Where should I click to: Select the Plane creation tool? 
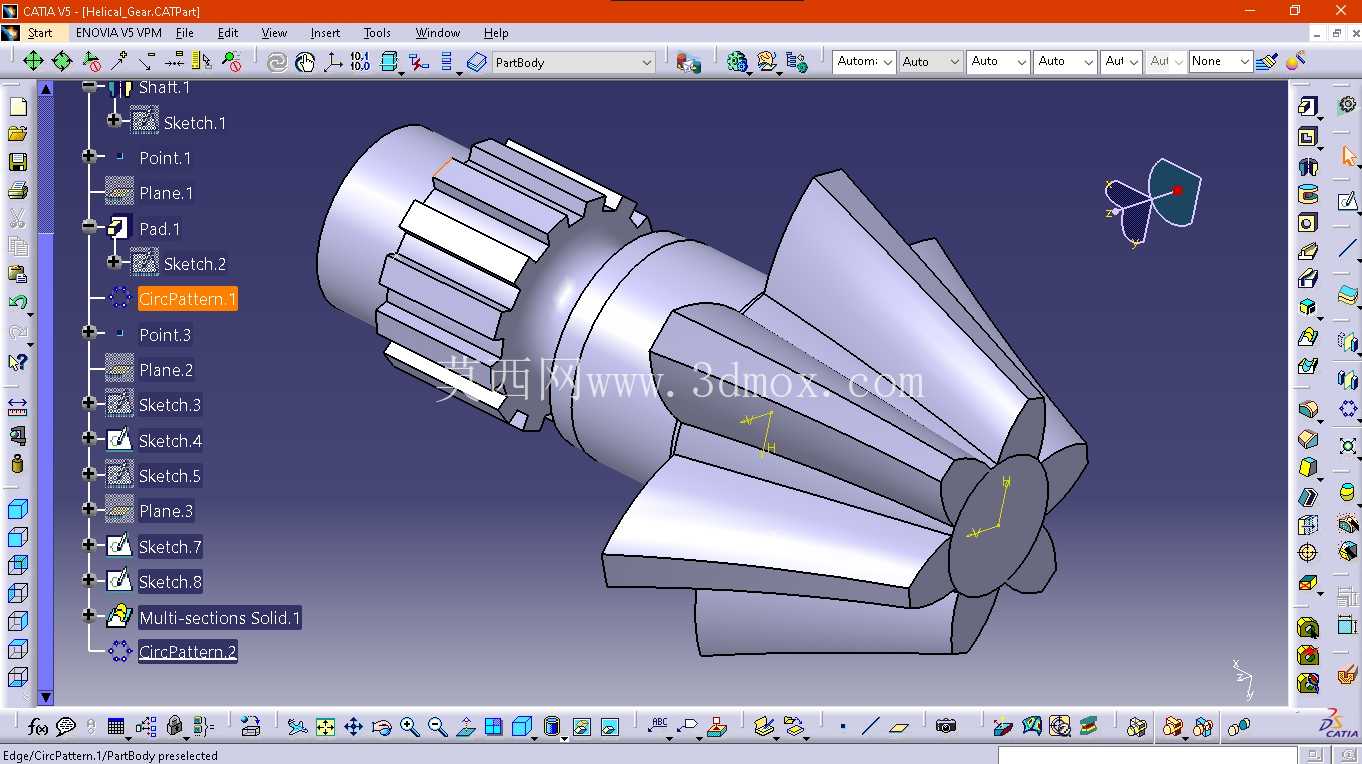click(x=898, y=727)
